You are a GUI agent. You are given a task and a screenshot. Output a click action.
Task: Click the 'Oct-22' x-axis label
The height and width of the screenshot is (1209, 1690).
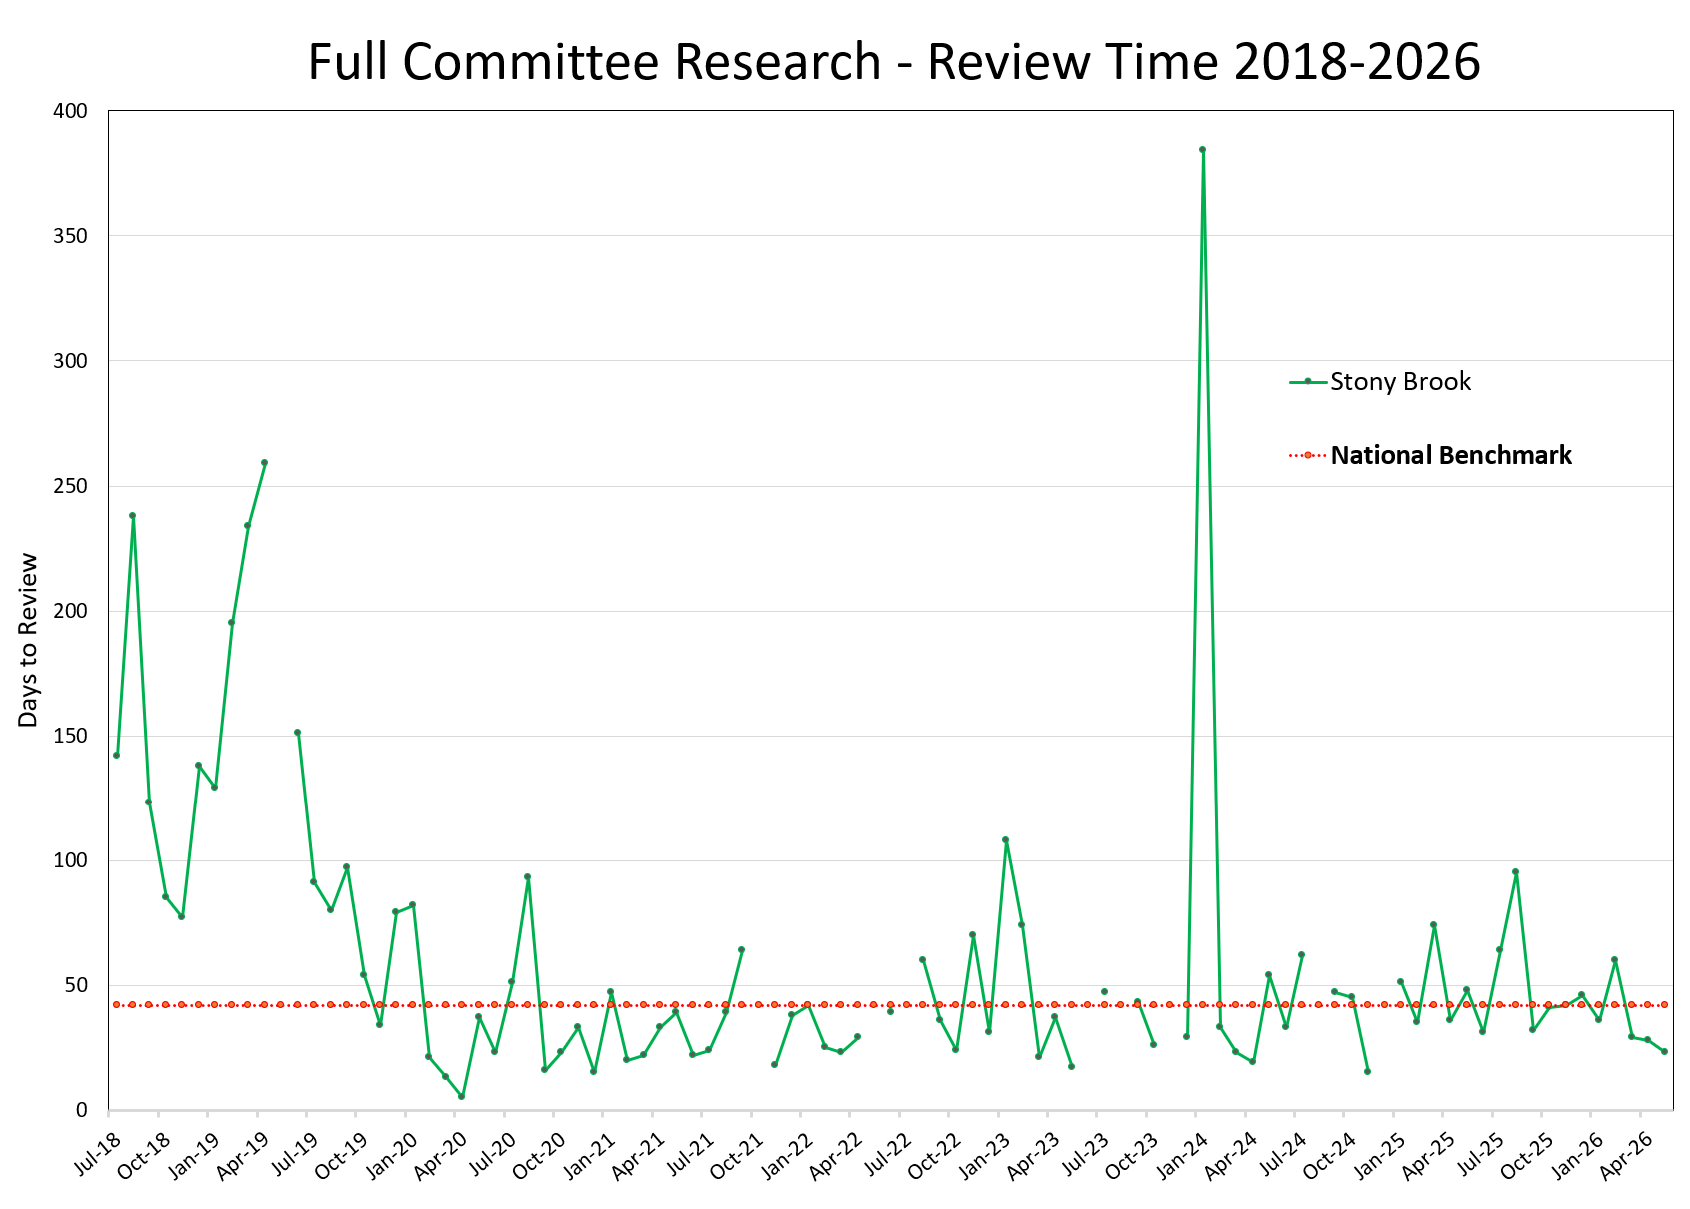936,1155
